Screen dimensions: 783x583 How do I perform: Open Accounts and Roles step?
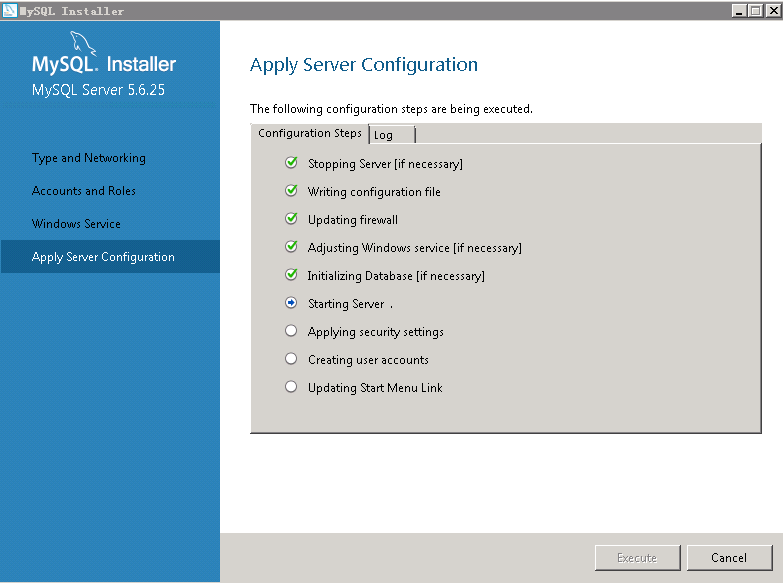point(83,191)
